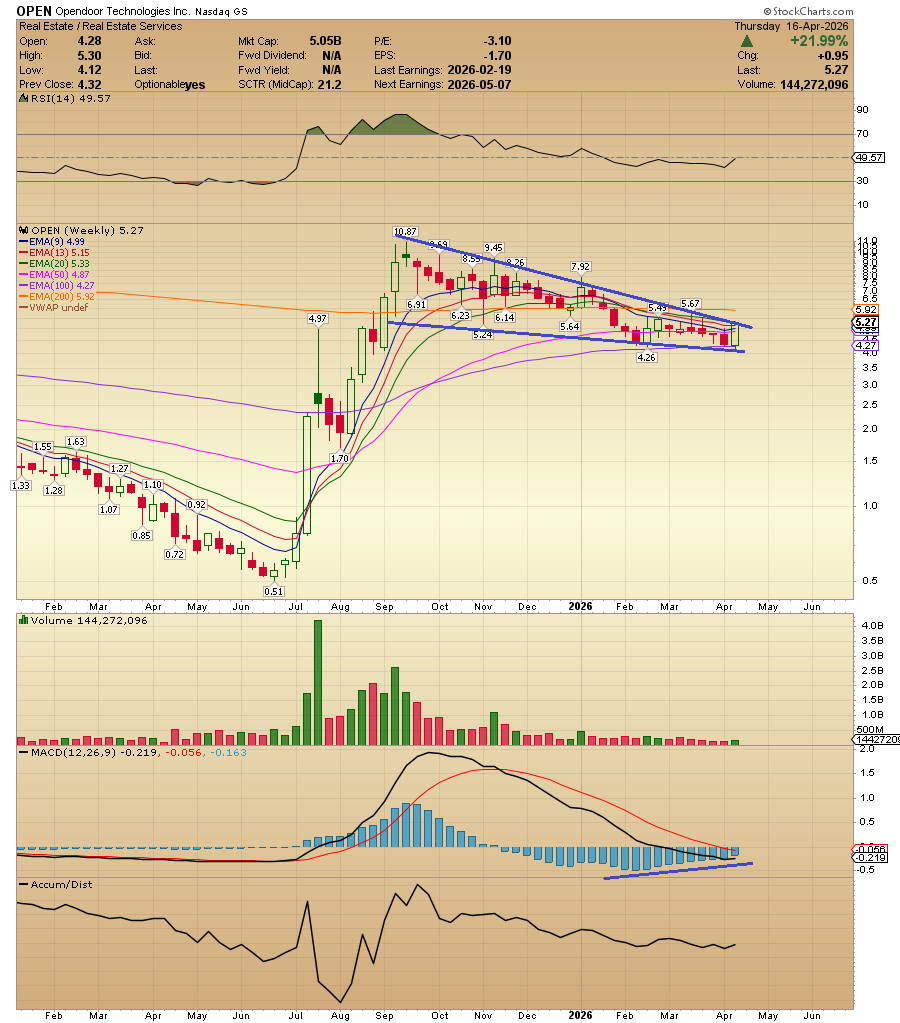Click the Mkt Cap value 5.05B
Screen dimensions: 900x1023
[325, 41]
